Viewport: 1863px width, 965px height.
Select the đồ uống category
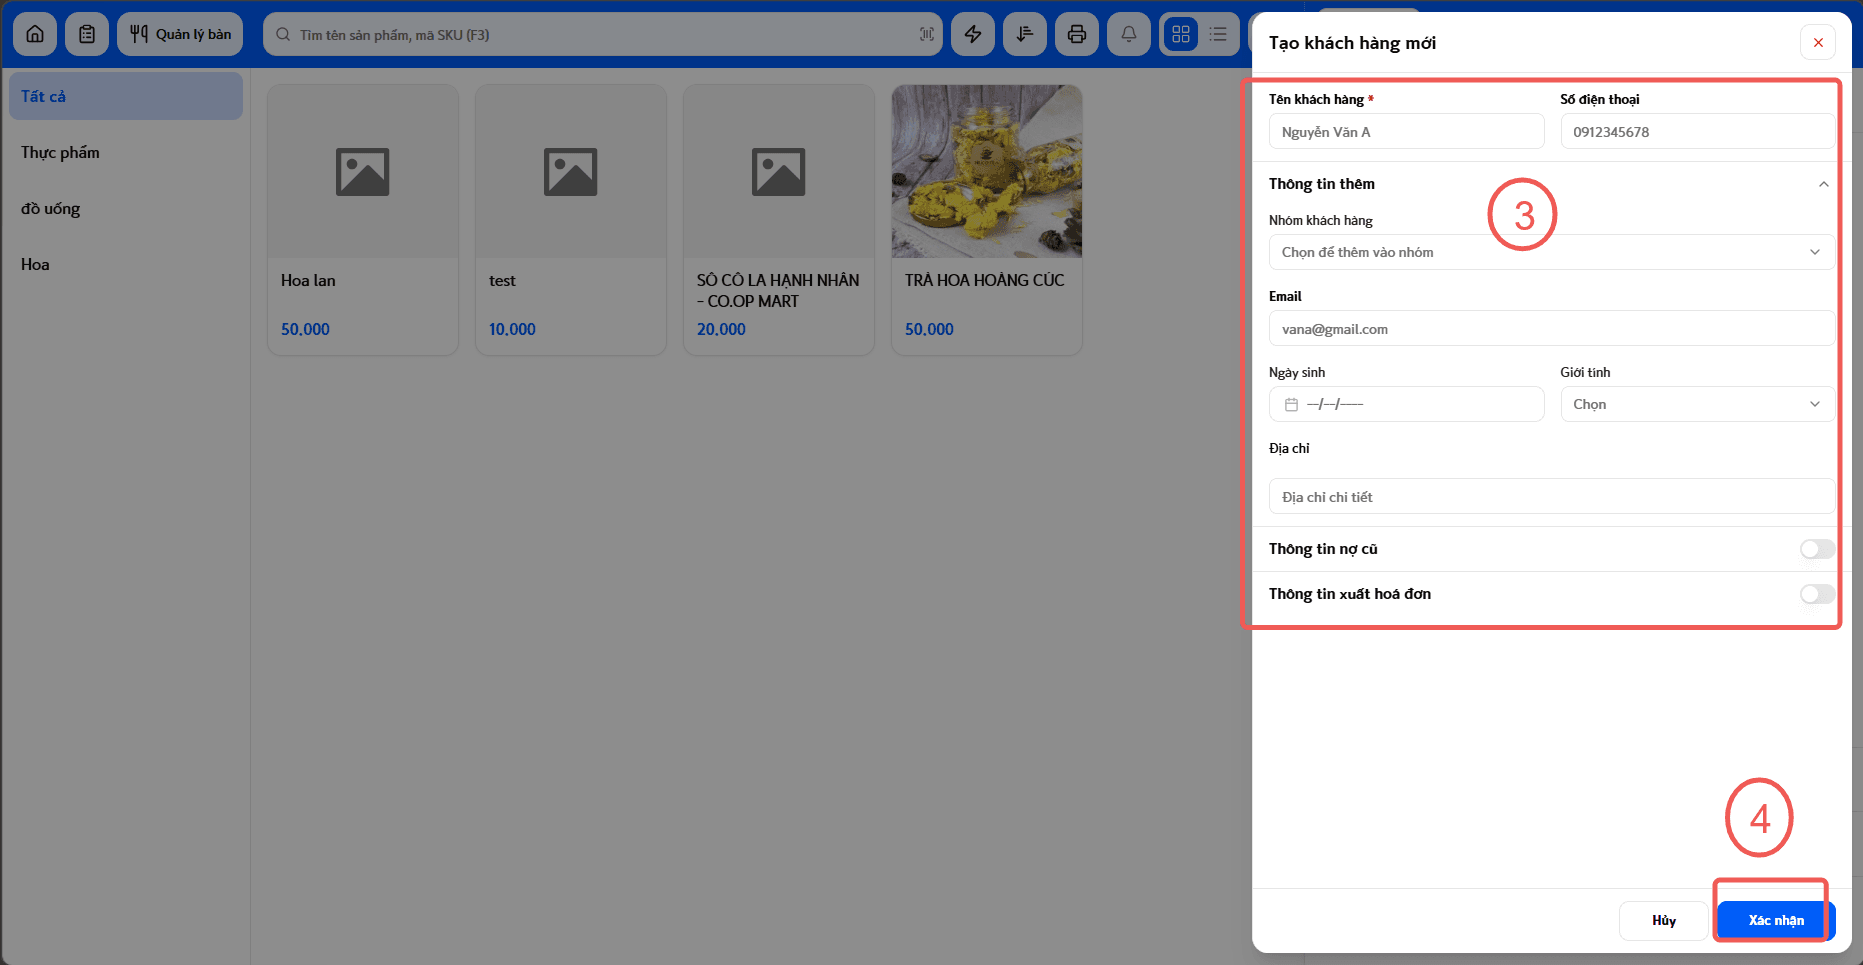(126, 208)
